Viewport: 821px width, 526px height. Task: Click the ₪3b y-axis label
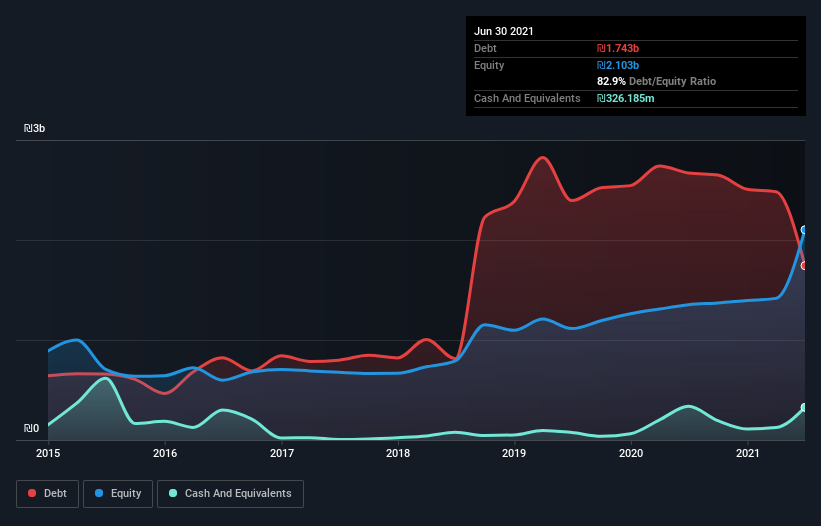coord(35,128)
